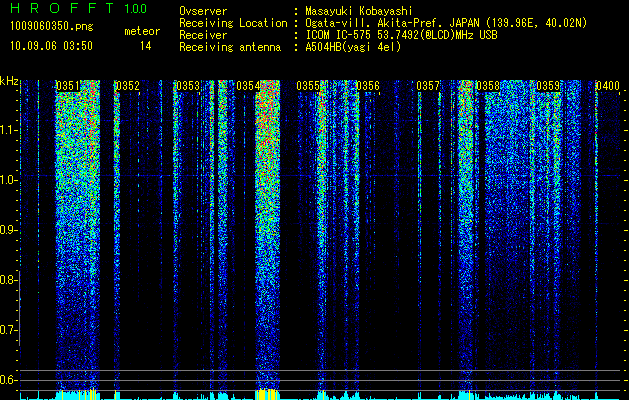
Task: Click the HROFFT 1.0.0 title text
Action: pyautogui.click(x=79, y=8)
